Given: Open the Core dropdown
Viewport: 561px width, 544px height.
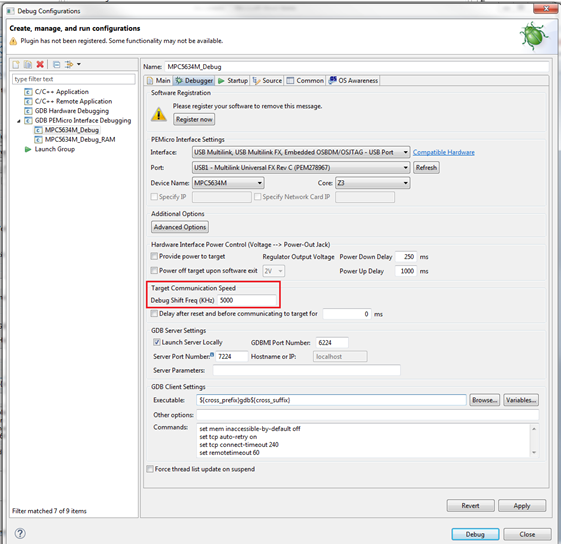Looking at the screenshot, I should click(x=372, y=183).
